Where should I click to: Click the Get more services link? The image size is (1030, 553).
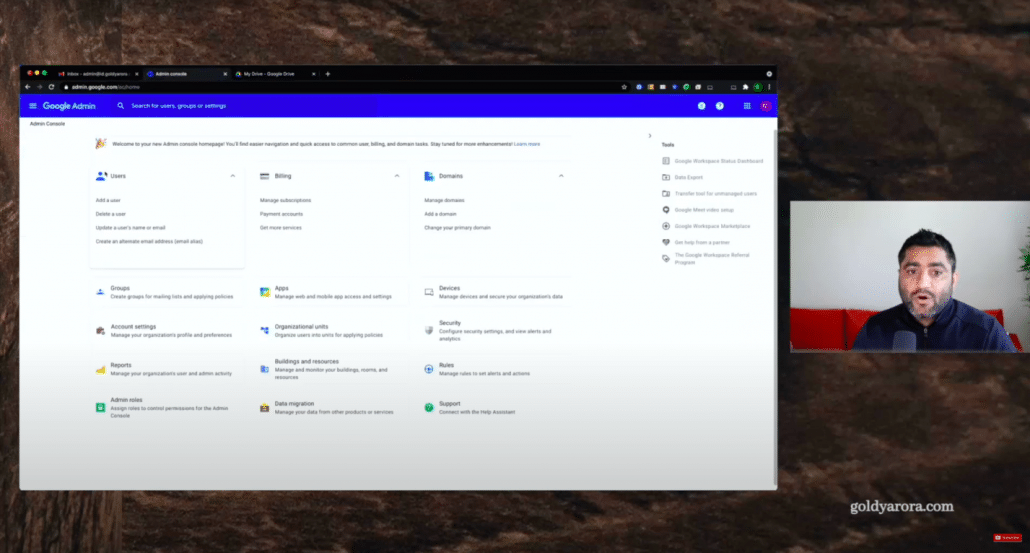tap(280, 228)
